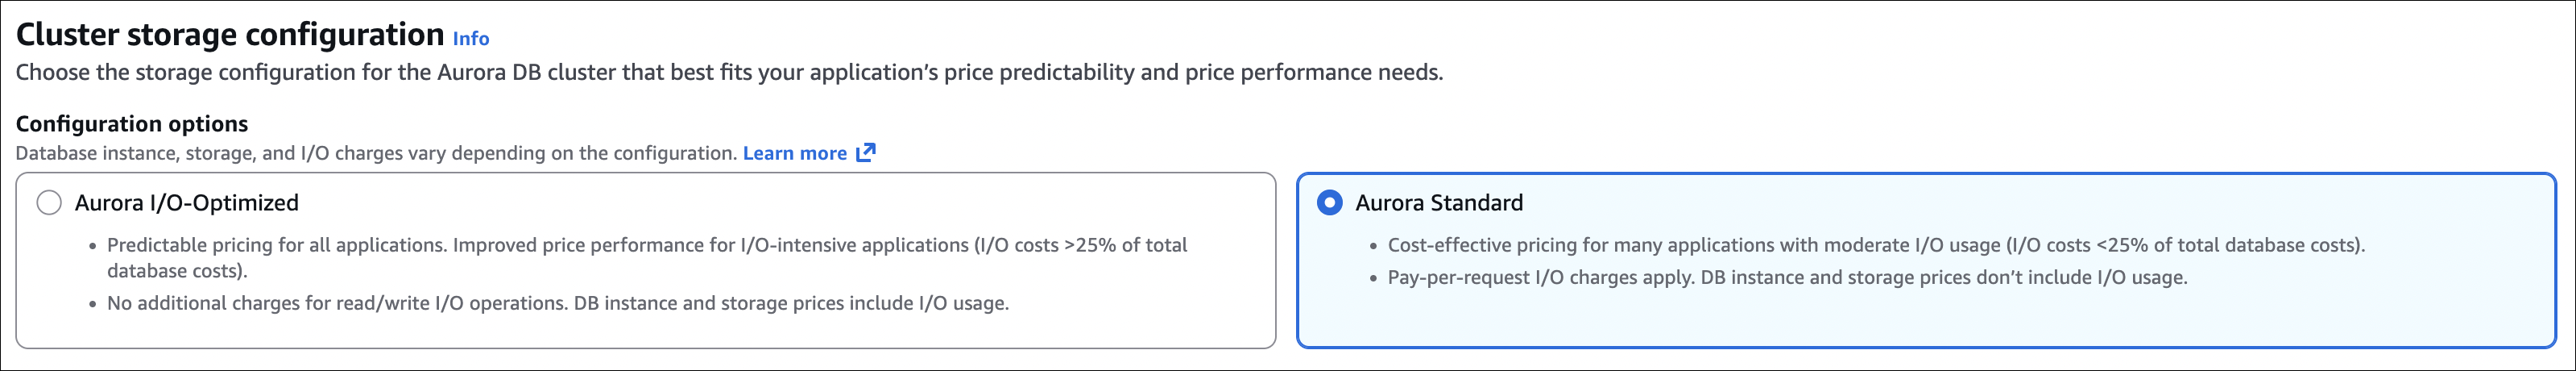The image size is (2576, 371).
Task: Click the 'No additional charges for read/write' bullet
Action: point(557,303)
